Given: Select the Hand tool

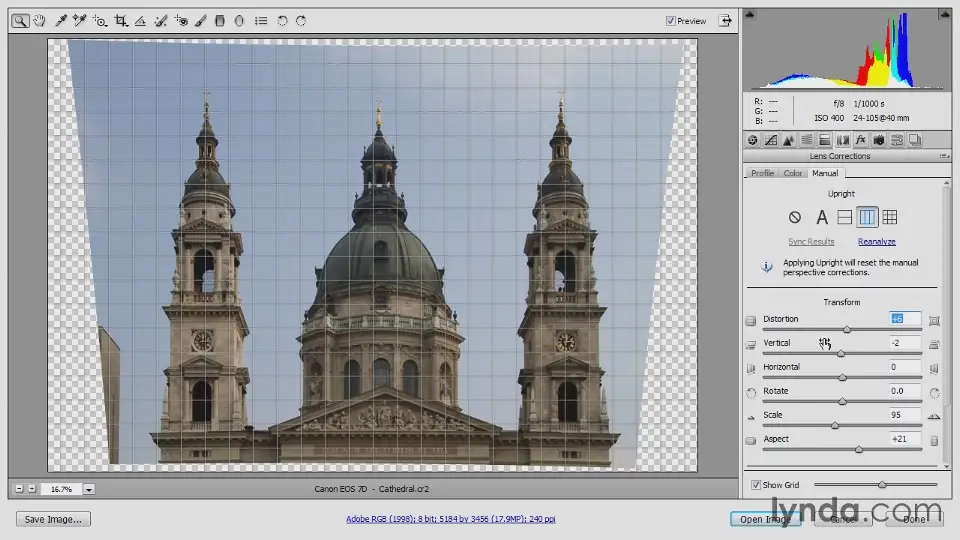Looking at the screenshot, I should (37, 20).
